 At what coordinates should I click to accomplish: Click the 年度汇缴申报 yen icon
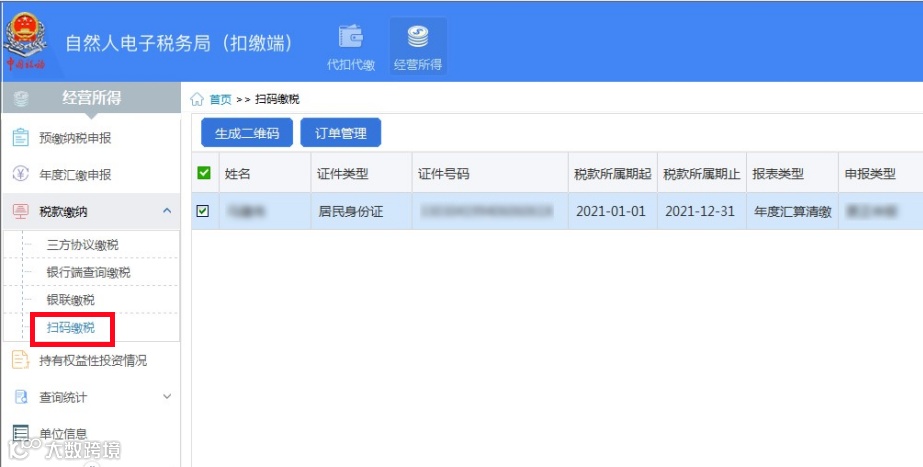tap(21, 174)
